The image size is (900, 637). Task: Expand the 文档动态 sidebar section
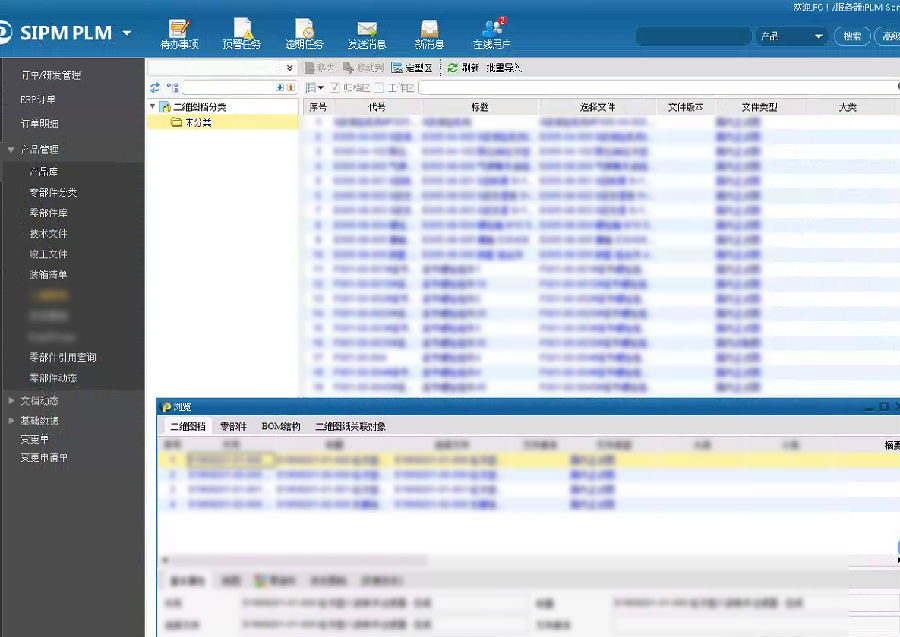pos(11,400)
